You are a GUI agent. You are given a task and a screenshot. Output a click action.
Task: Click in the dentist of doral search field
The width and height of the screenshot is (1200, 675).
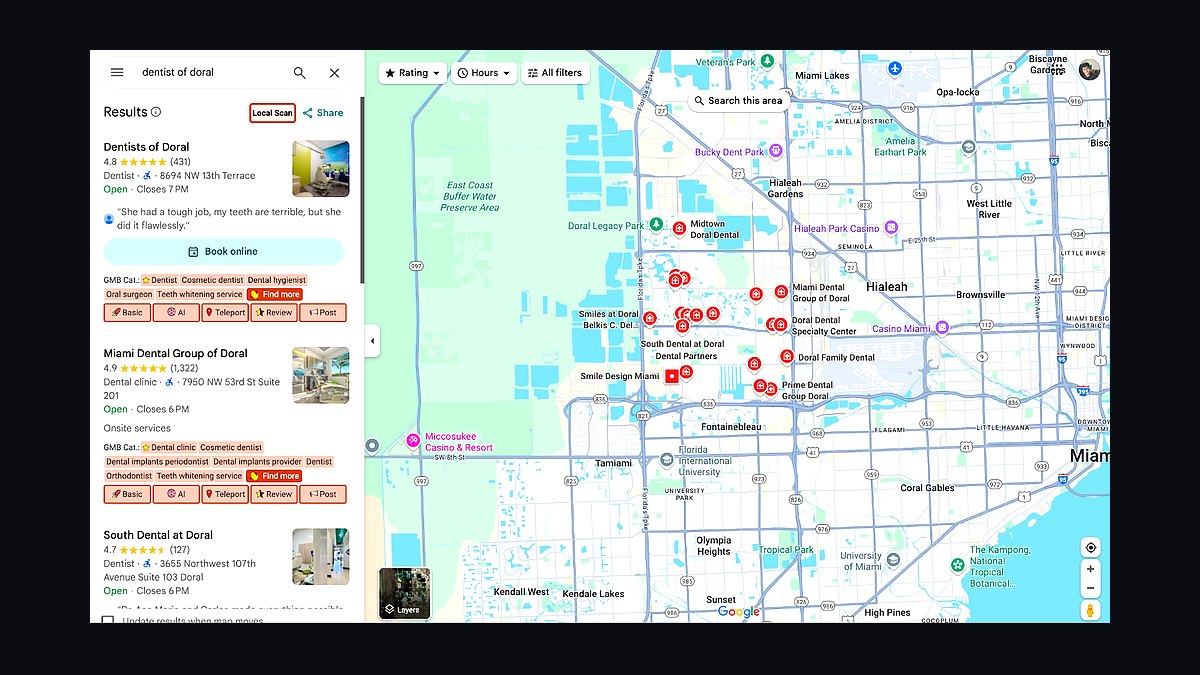pyautogui.click(x=210, y=72)
